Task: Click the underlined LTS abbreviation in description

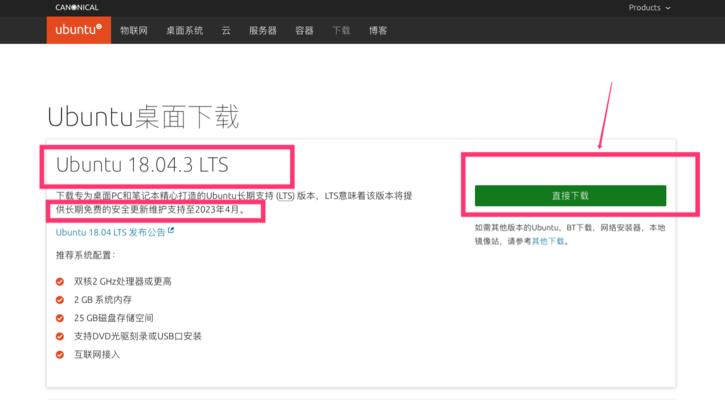Action: [x=285, y=196]
